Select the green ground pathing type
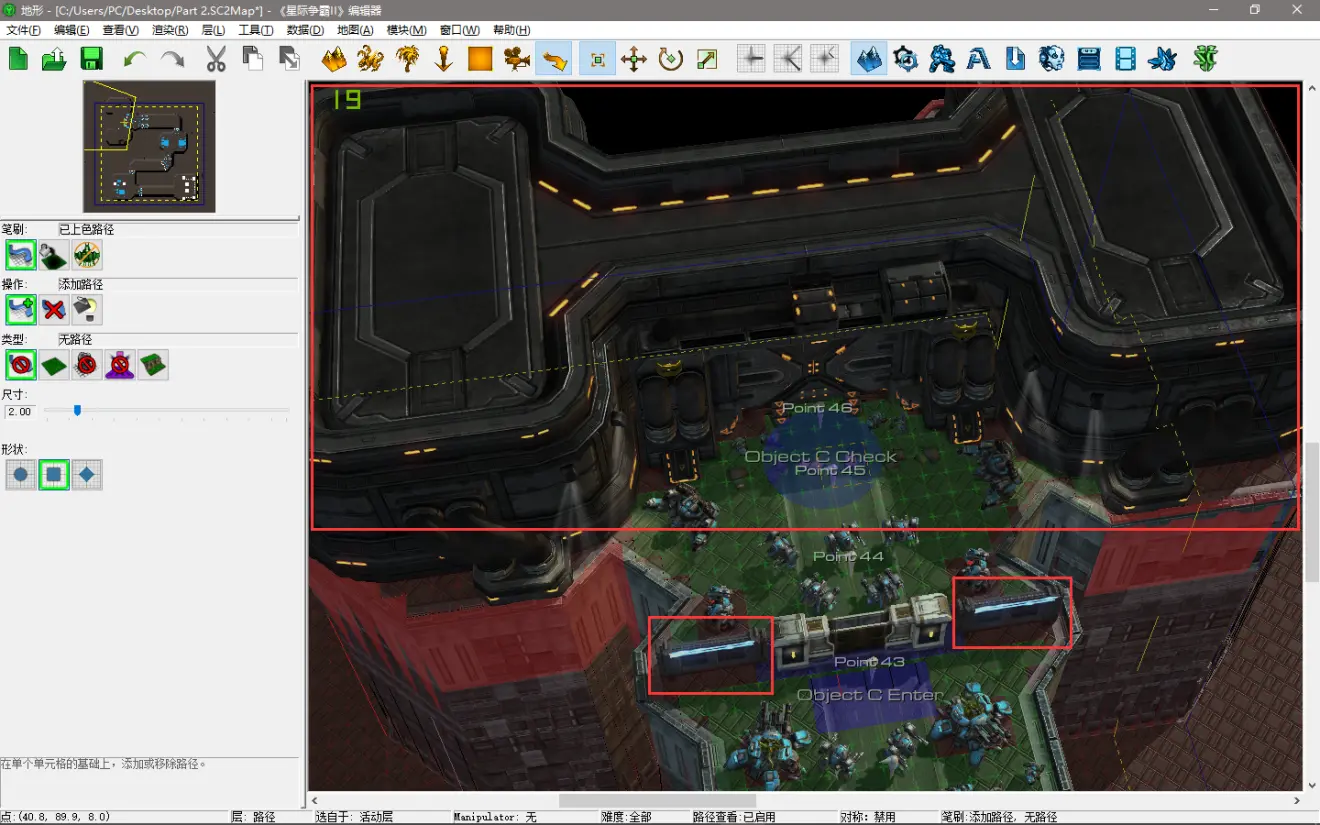Viewport: 1320px width, 825px height. coord(53,365)
